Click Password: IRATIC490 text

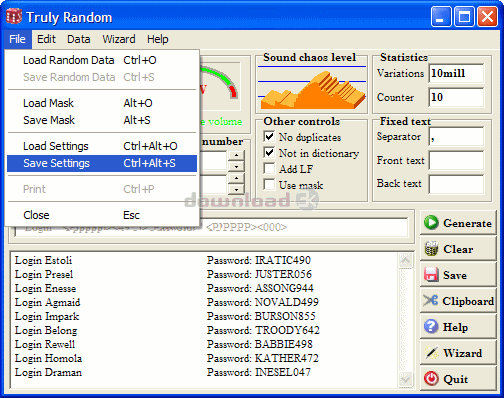259,260
